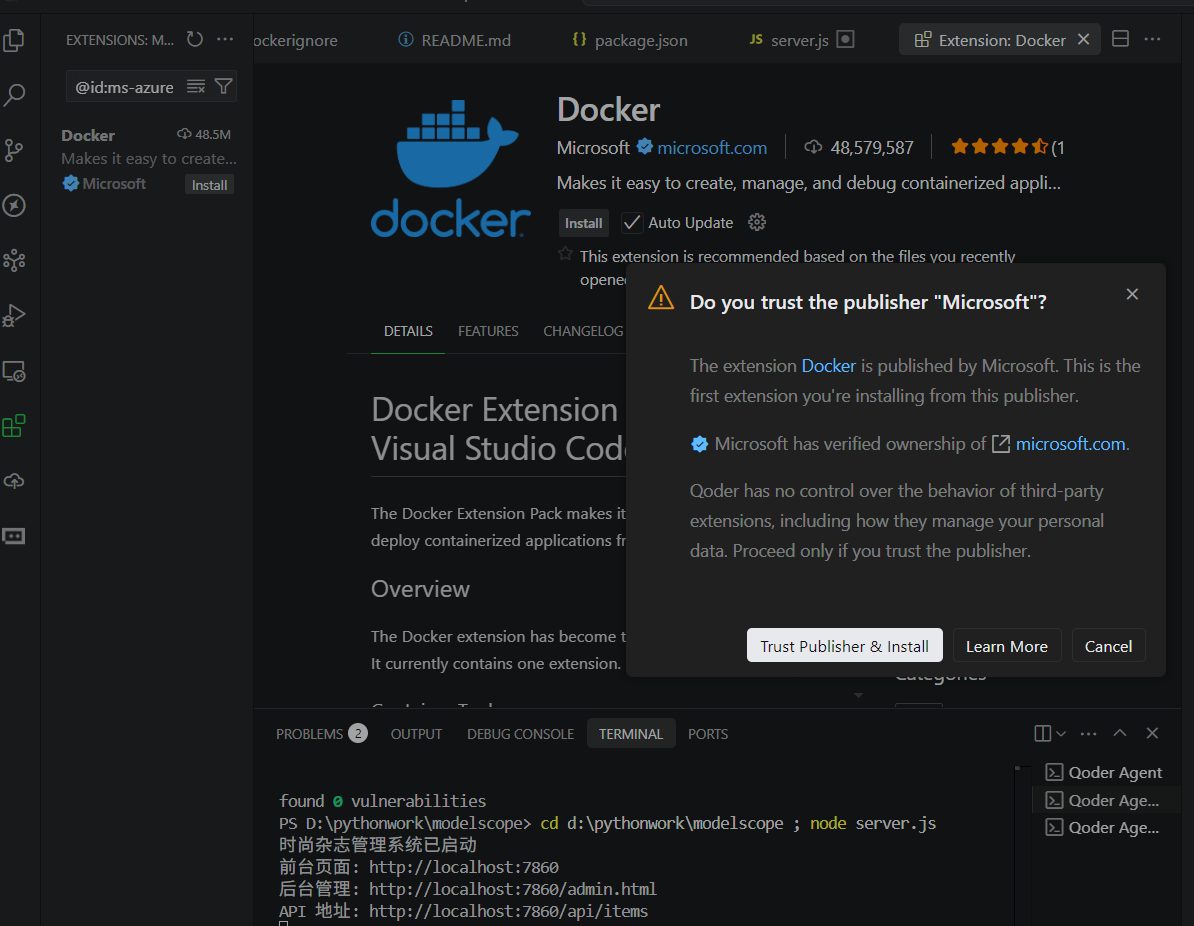
Task: Open microsoft.com link in extension header
Action: 712,148
